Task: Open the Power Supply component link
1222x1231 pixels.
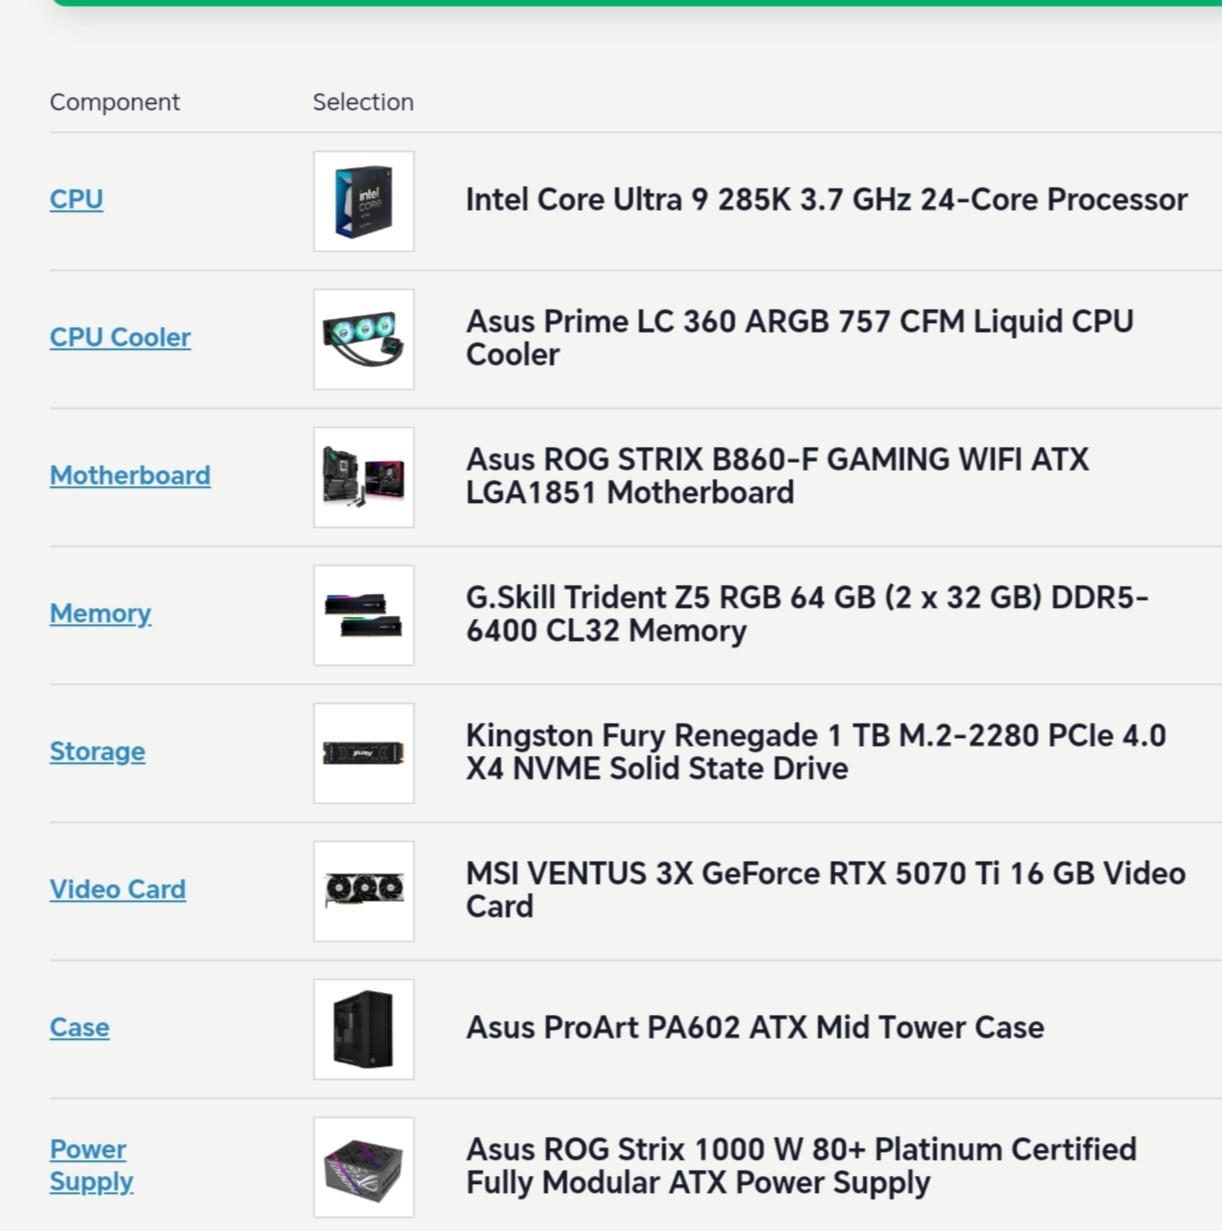Action: (91, 1165)
